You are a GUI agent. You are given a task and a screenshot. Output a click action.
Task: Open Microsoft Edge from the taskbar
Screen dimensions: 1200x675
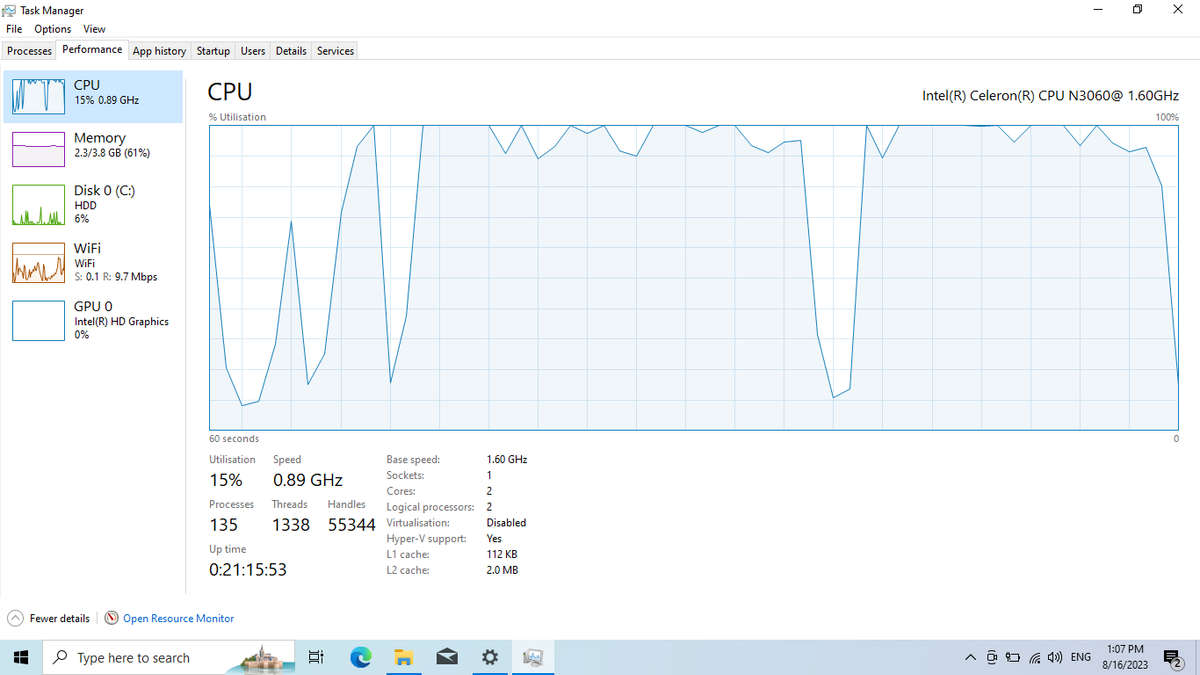coord(360,657)
